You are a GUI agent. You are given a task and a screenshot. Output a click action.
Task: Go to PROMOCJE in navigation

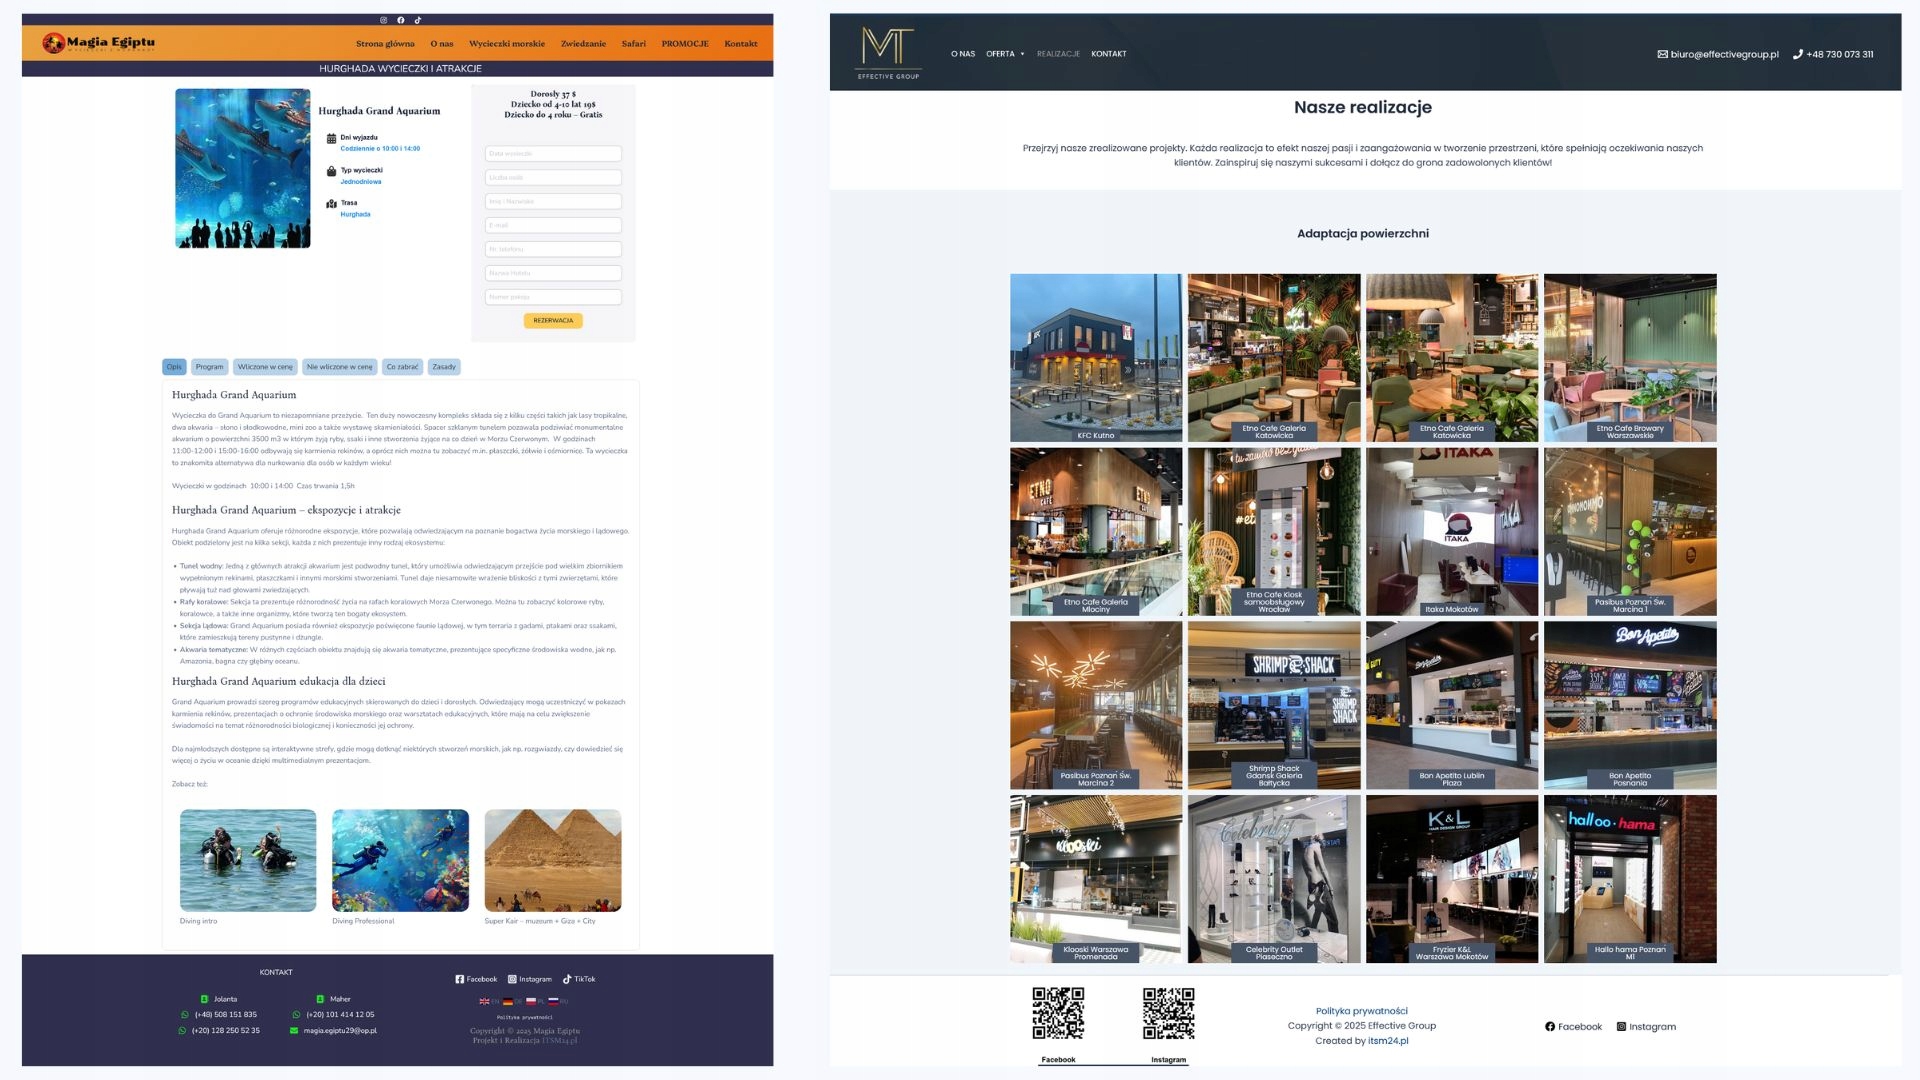(x=685, y=44)
